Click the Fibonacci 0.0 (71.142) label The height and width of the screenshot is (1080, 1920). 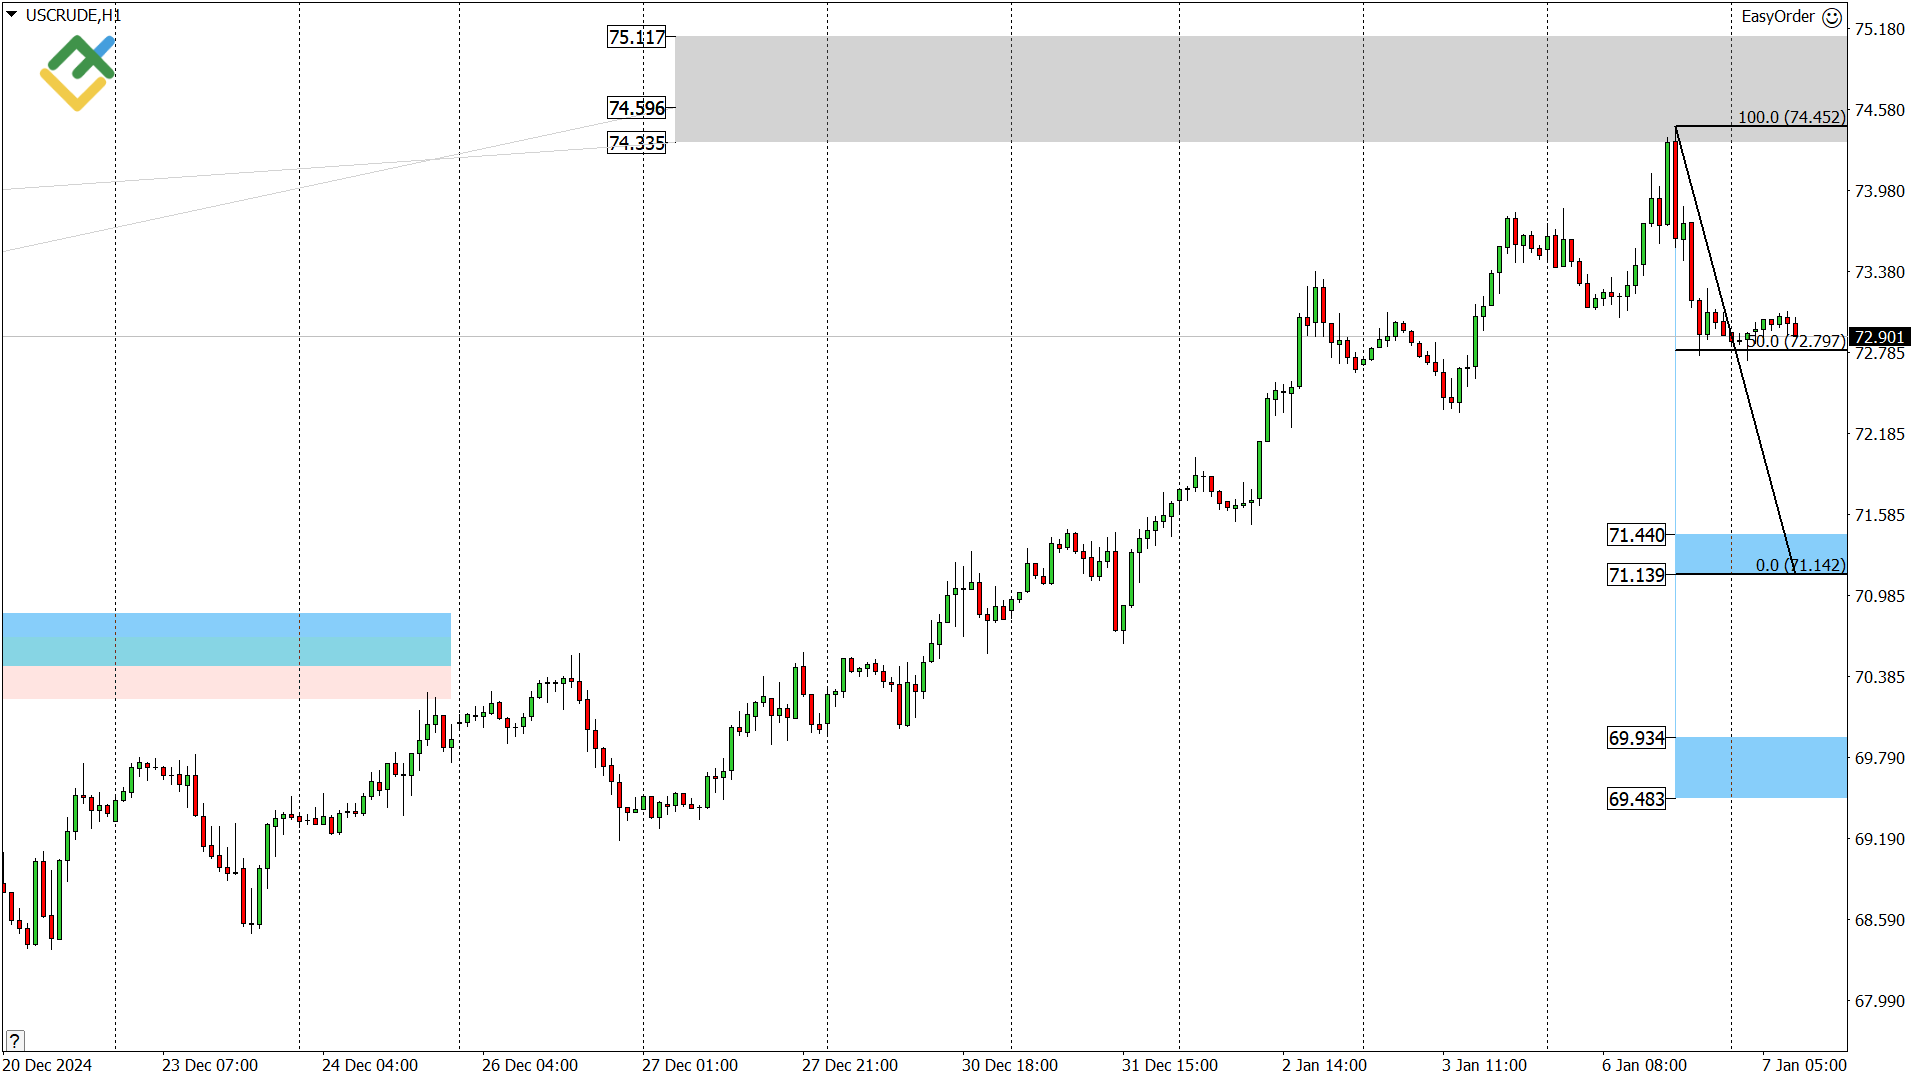point(1799,565)
